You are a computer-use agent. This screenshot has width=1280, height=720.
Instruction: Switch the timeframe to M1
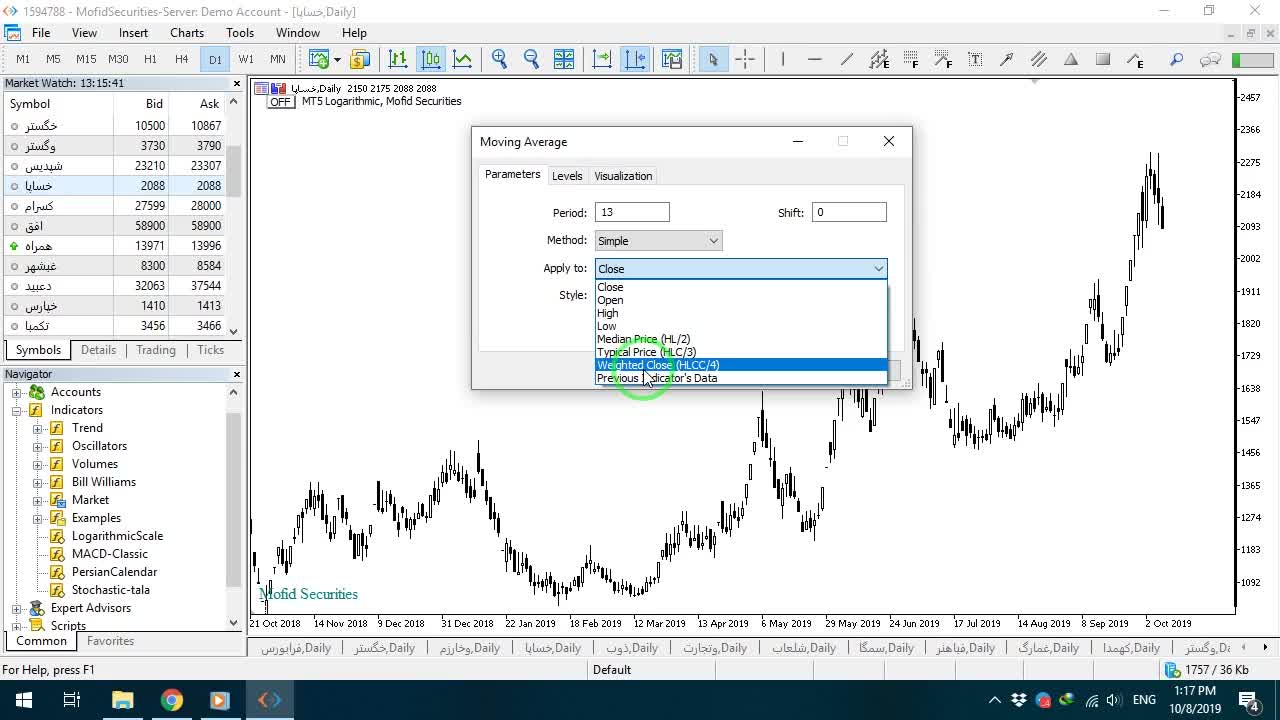(x=23, y=59)
